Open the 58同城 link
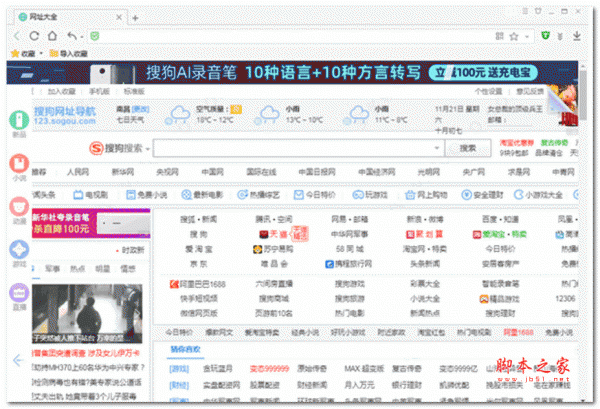 tap(349, 249)
